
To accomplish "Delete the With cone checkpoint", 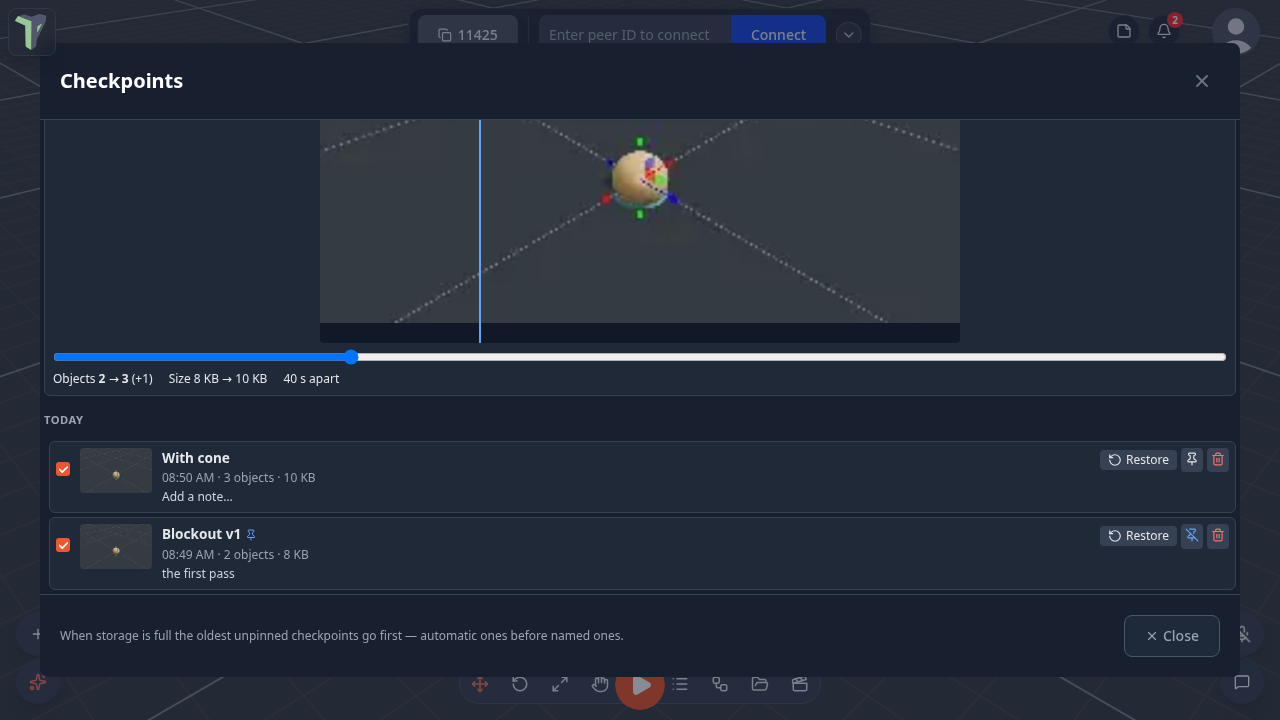I will click(x=1218, y=459).
